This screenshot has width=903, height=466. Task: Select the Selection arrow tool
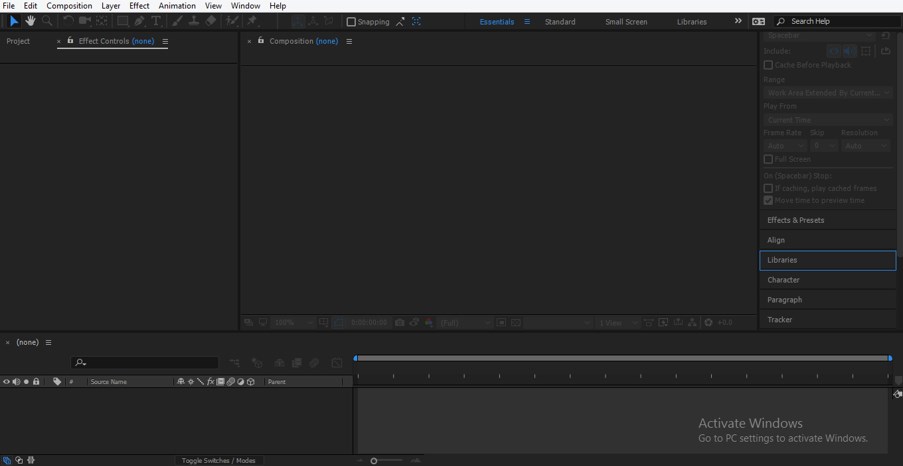point(14,21)
